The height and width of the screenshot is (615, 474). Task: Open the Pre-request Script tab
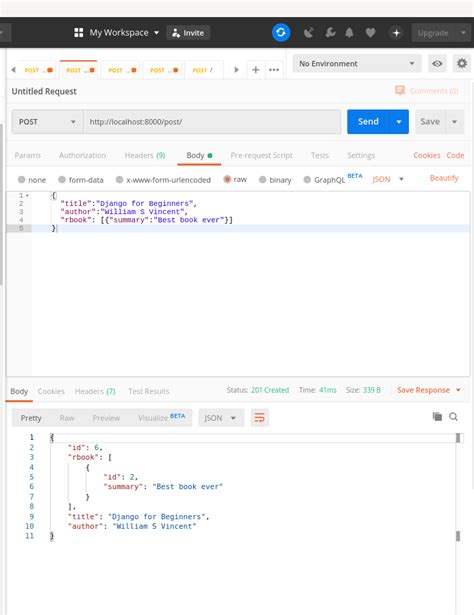pyautogui.click(x=262, y=155)
